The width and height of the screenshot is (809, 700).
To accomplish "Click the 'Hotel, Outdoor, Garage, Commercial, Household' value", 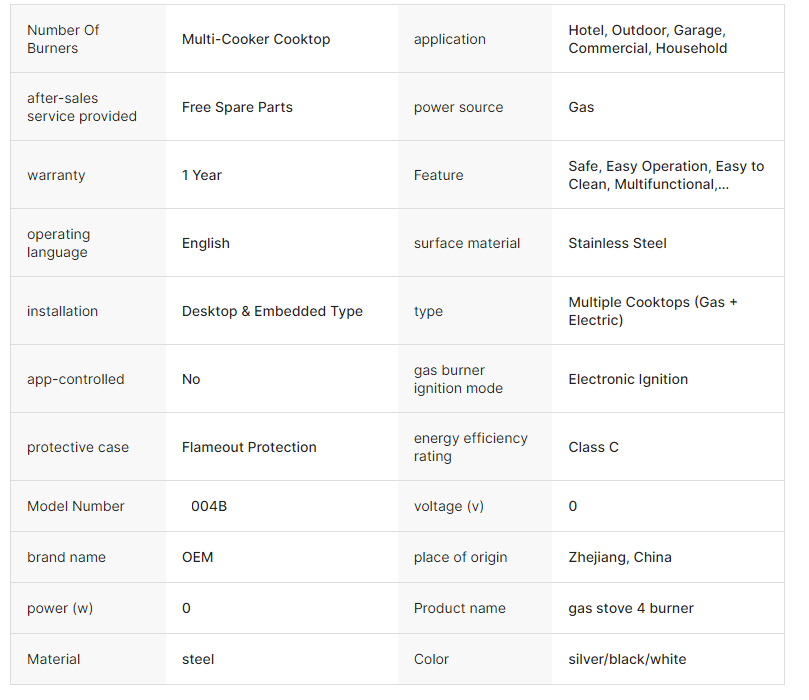I will (647, 39).
